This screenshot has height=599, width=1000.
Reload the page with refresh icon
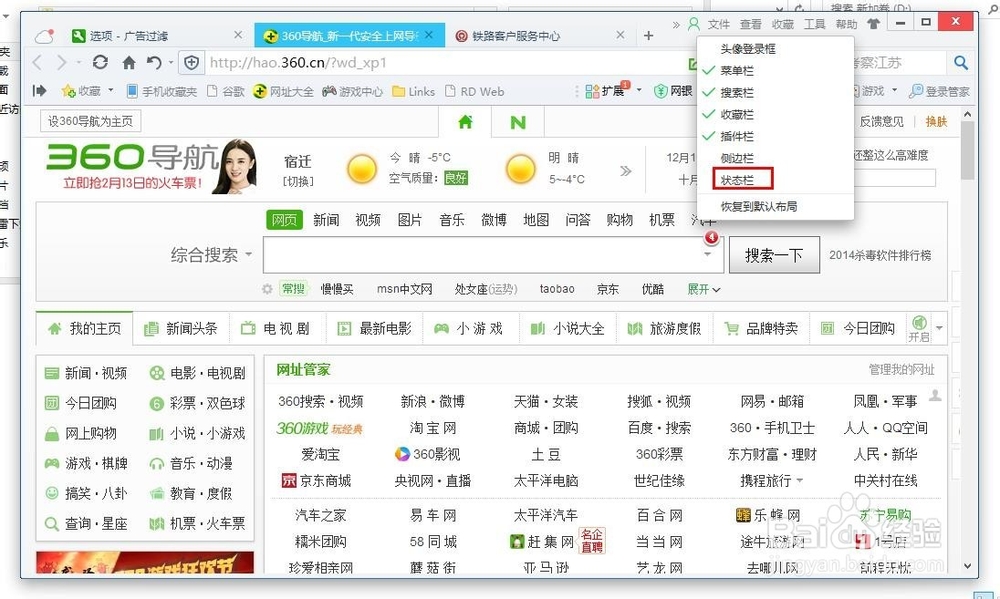100,63
